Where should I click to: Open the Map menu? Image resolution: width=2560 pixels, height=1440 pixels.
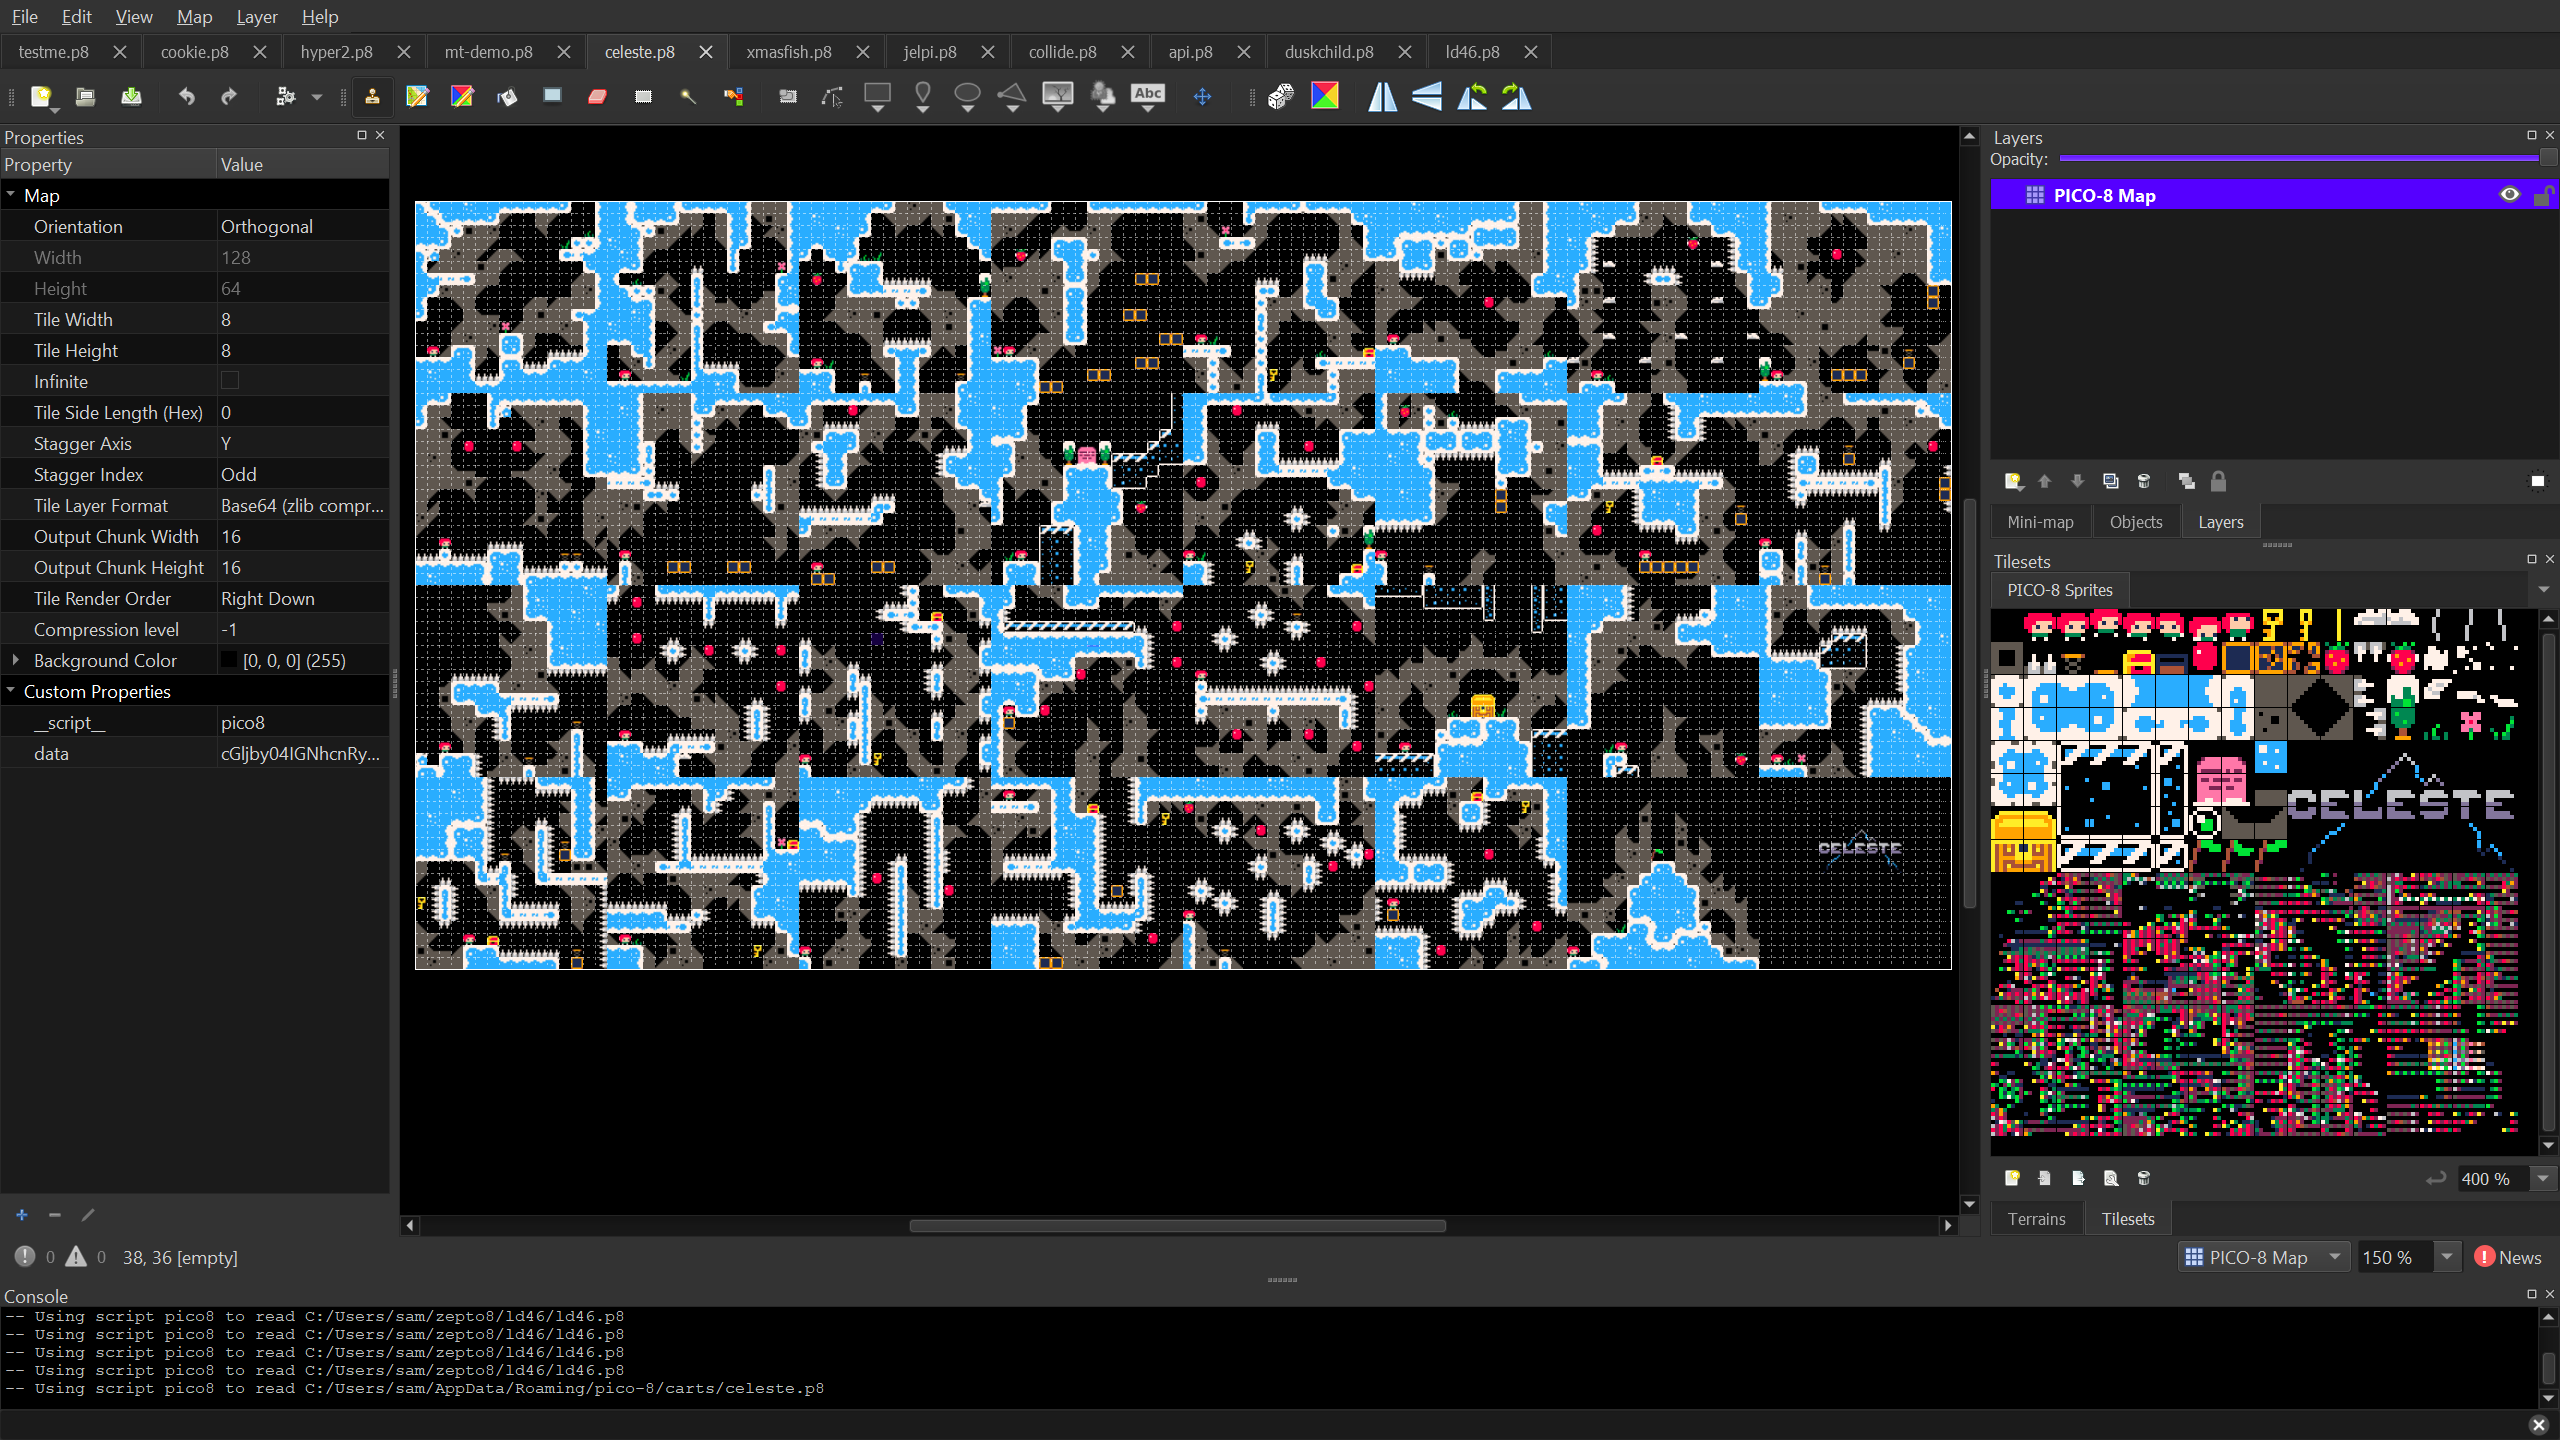[194, 16]
